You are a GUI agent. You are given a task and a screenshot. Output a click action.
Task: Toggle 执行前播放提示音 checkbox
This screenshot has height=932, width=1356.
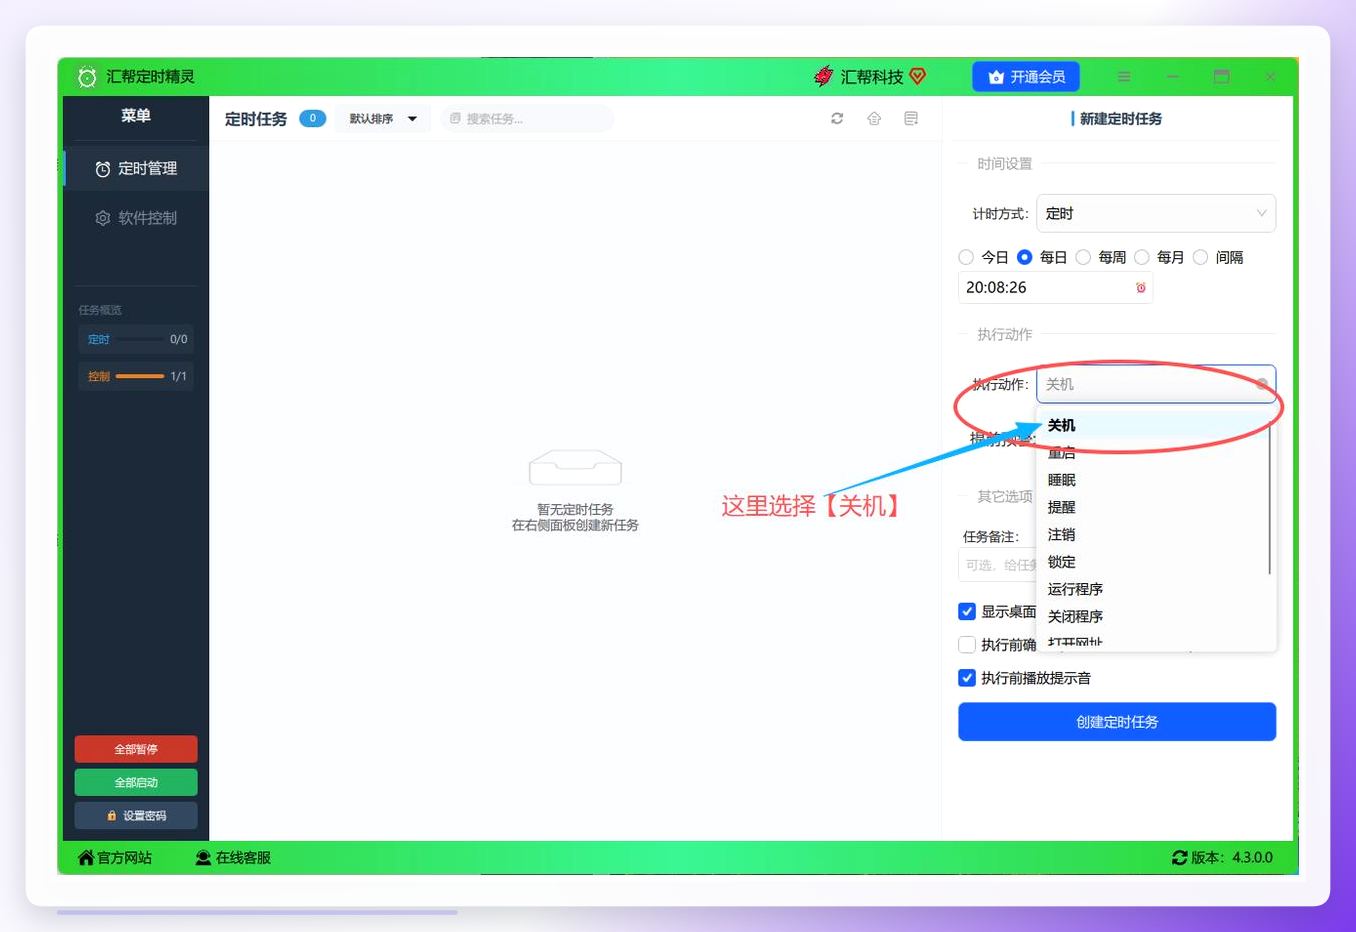[967, 678]
